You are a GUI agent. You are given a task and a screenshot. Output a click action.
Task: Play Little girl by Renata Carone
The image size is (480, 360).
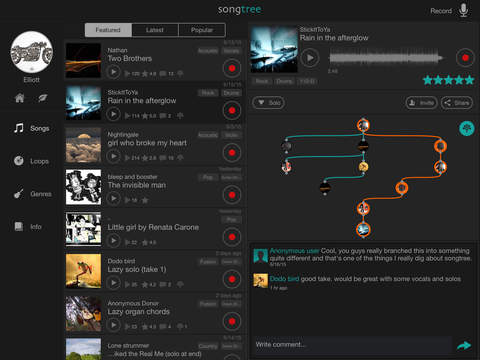(x=113, y=241)
